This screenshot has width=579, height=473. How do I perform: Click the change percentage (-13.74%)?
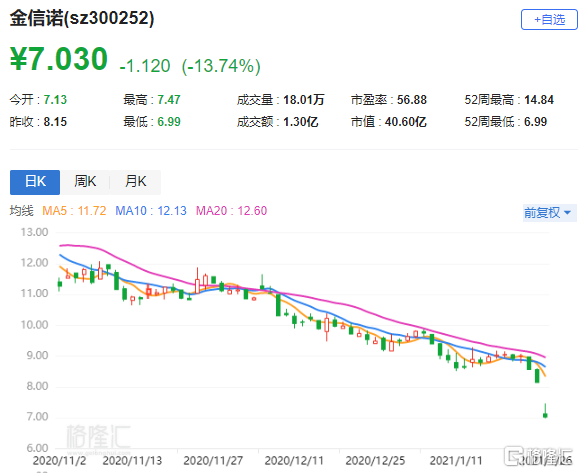(x=221, y=66)
